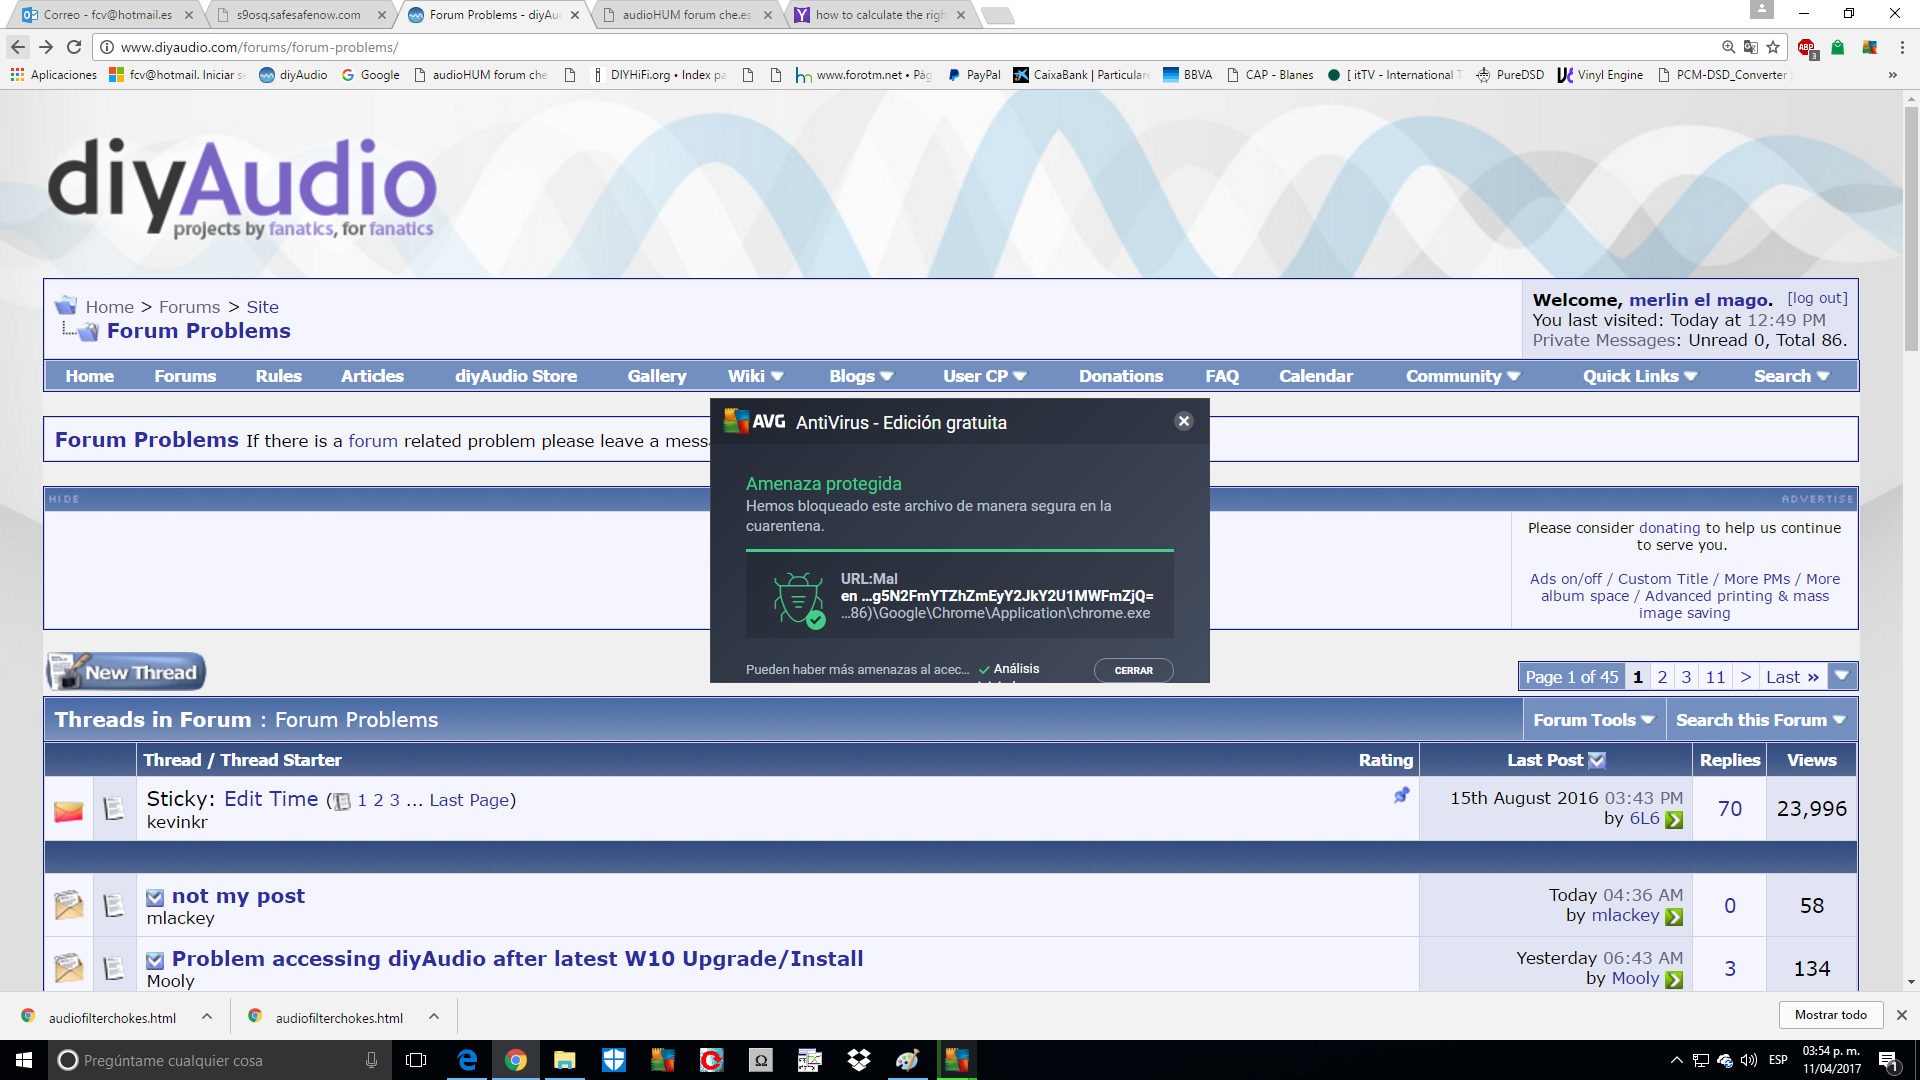Screen dimensions: 1920x1080
Task: Open Microsoft Edge from the taskbar
Action: (x=467, y=1060)
